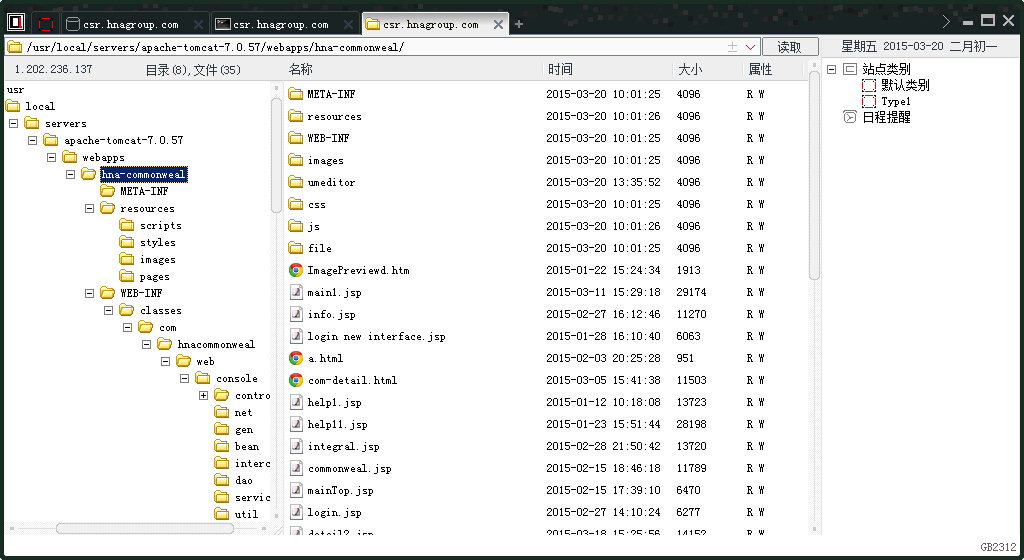
Task: Open the META-INF folder icon in file list
Action: click(296, 94)
